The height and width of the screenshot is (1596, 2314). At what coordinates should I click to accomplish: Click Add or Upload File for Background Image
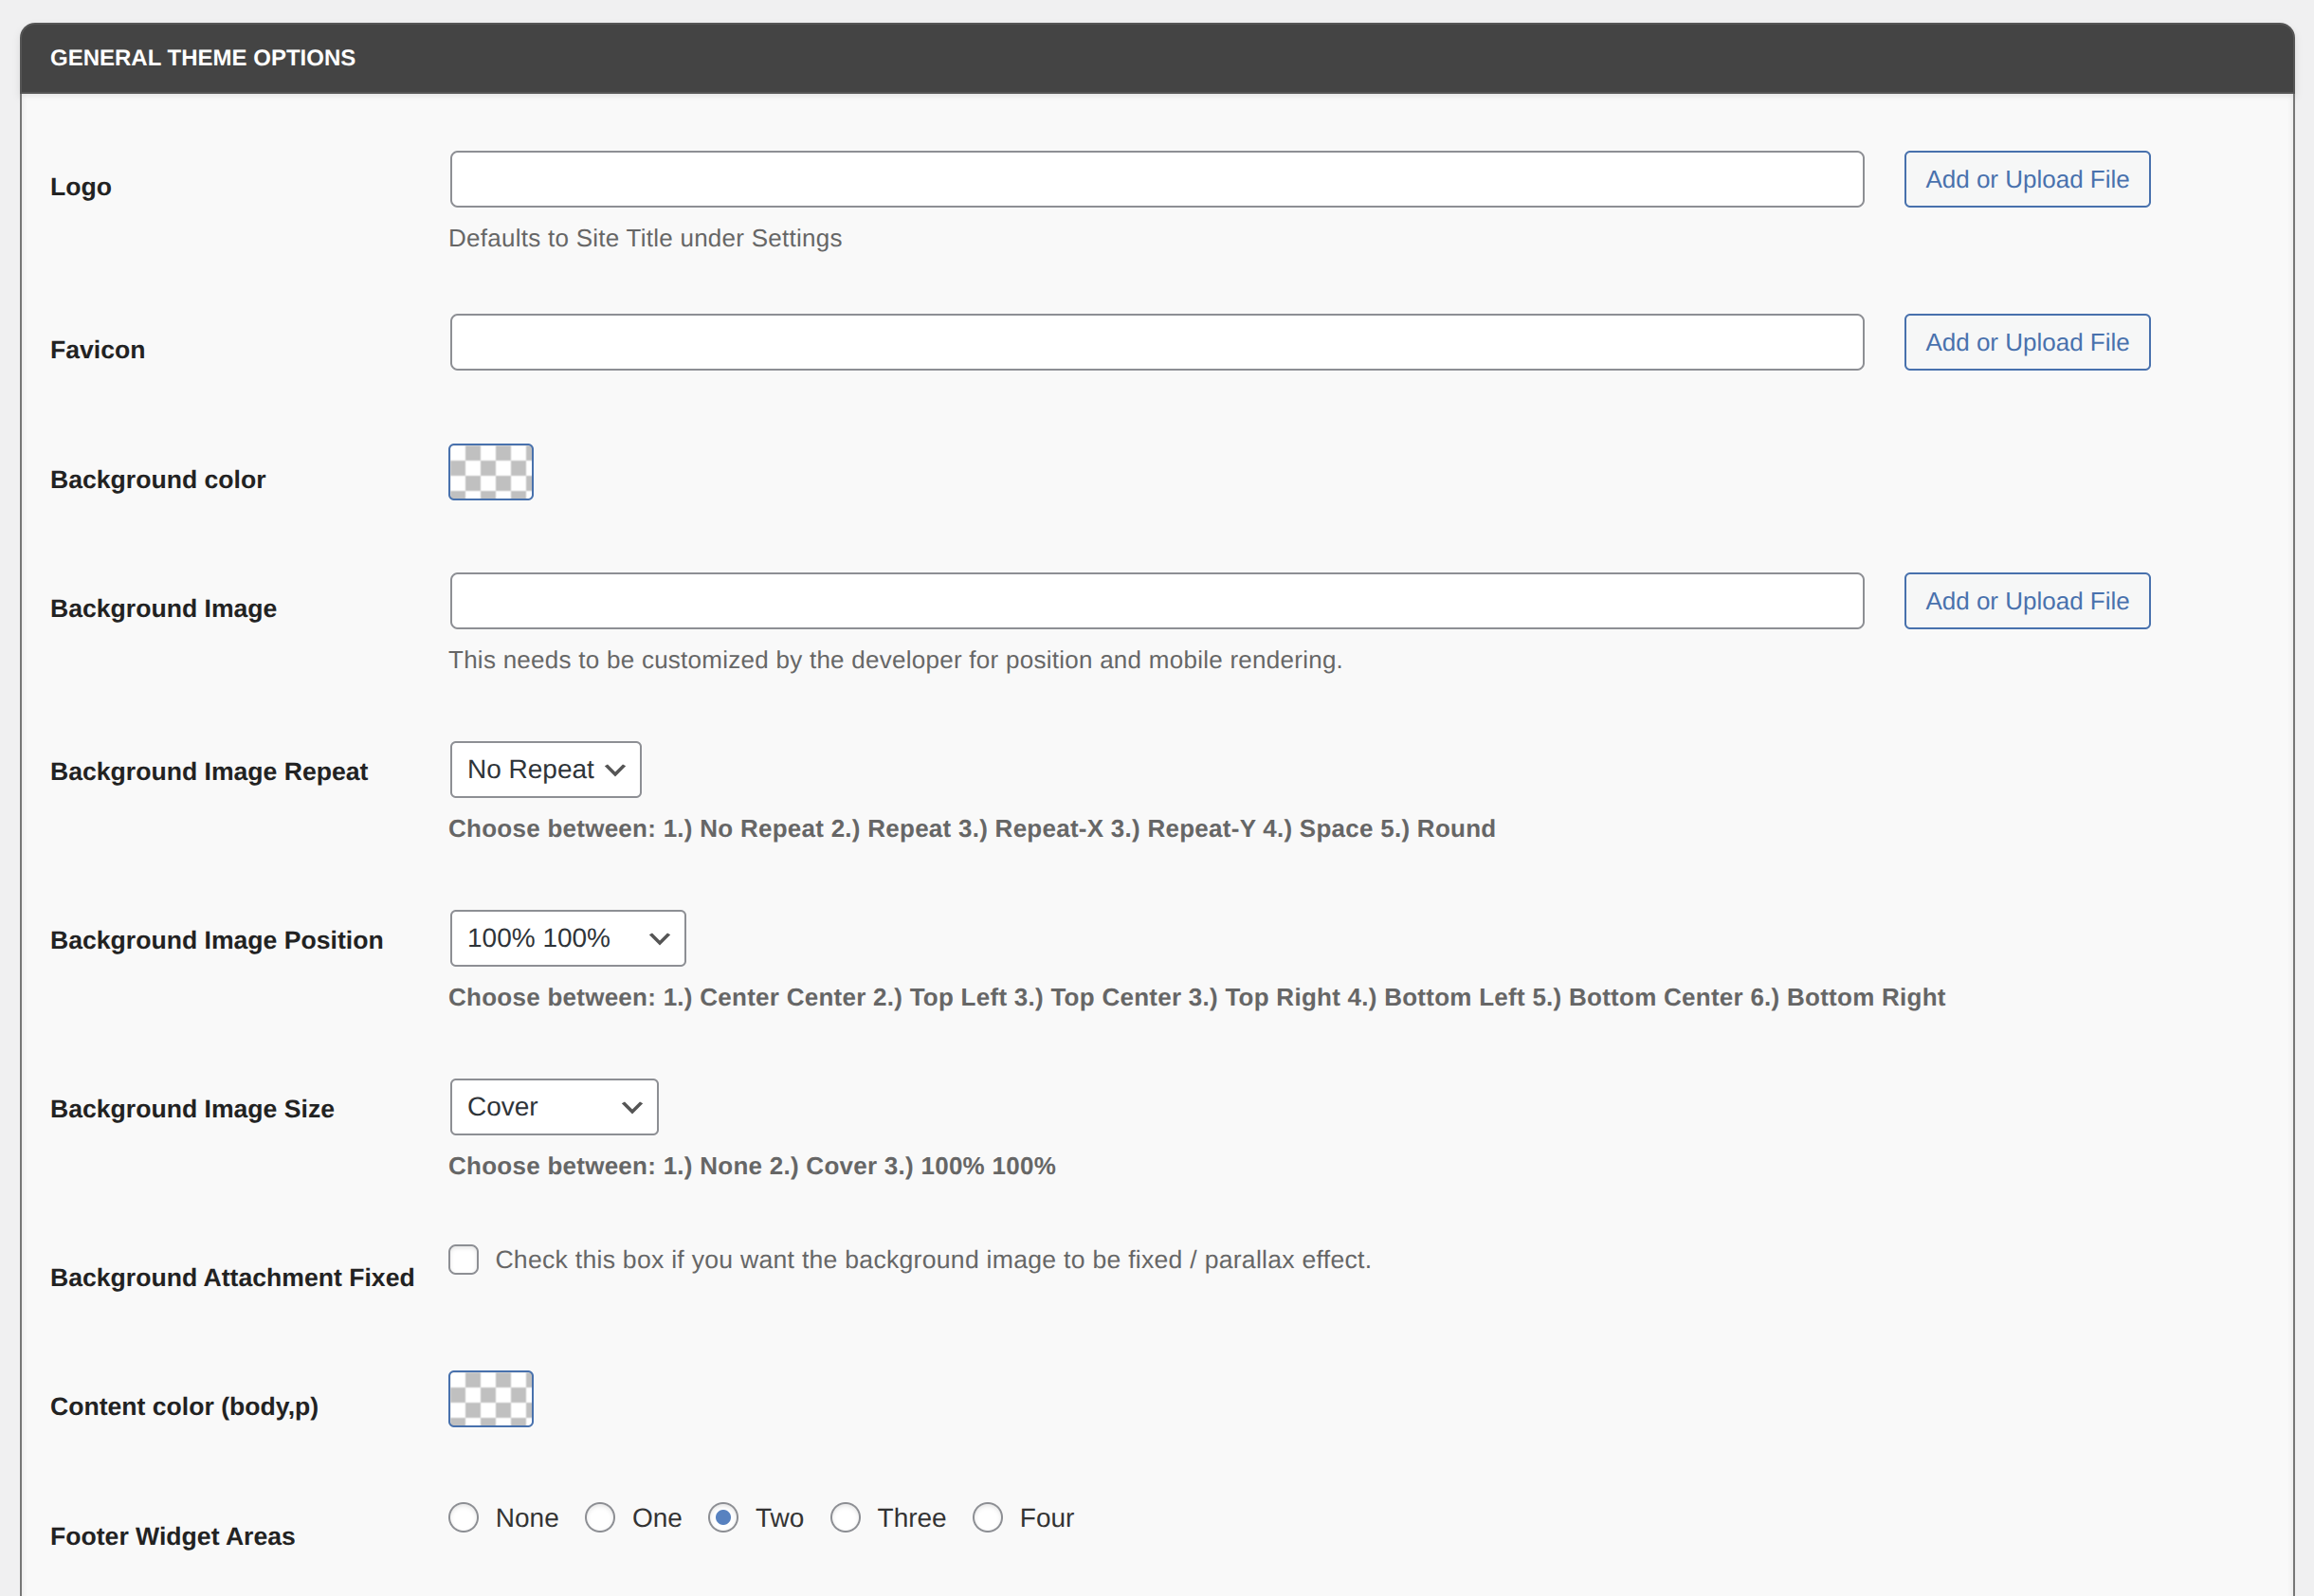(x=2027, y=601)
